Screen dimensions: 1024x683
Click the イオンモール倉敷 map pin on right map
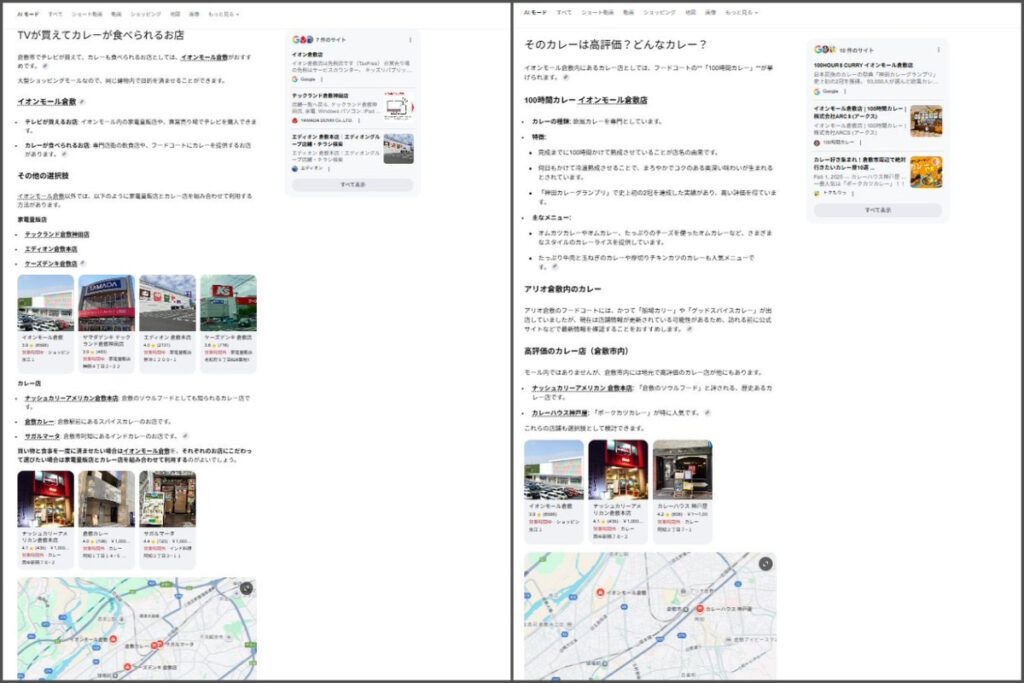601,593
